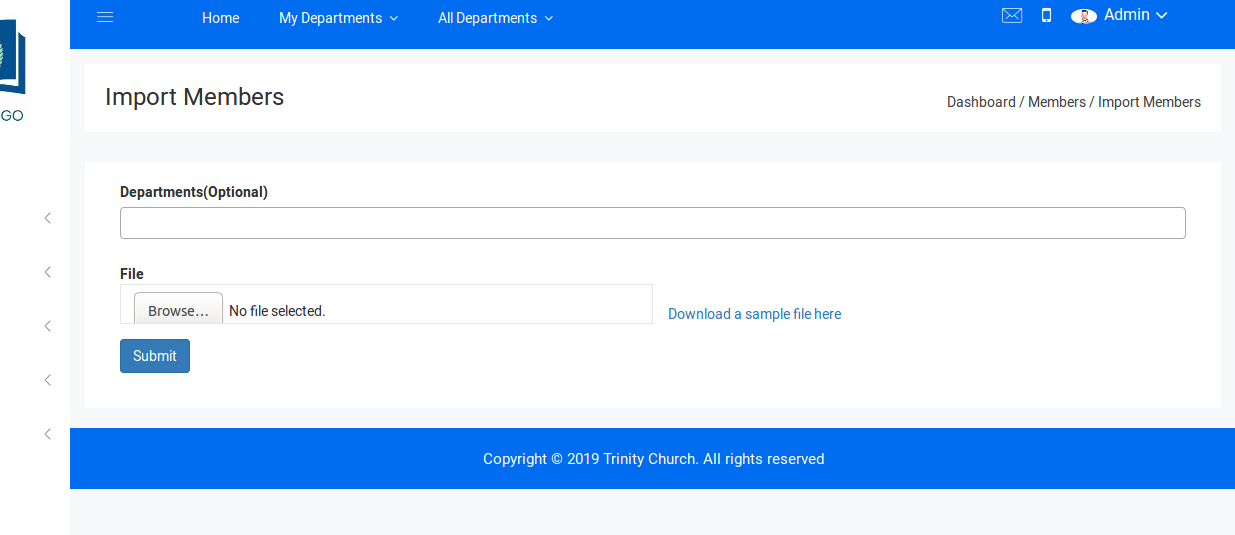
Task: Open My Departments dropdown menu
Action: point(338,18)
